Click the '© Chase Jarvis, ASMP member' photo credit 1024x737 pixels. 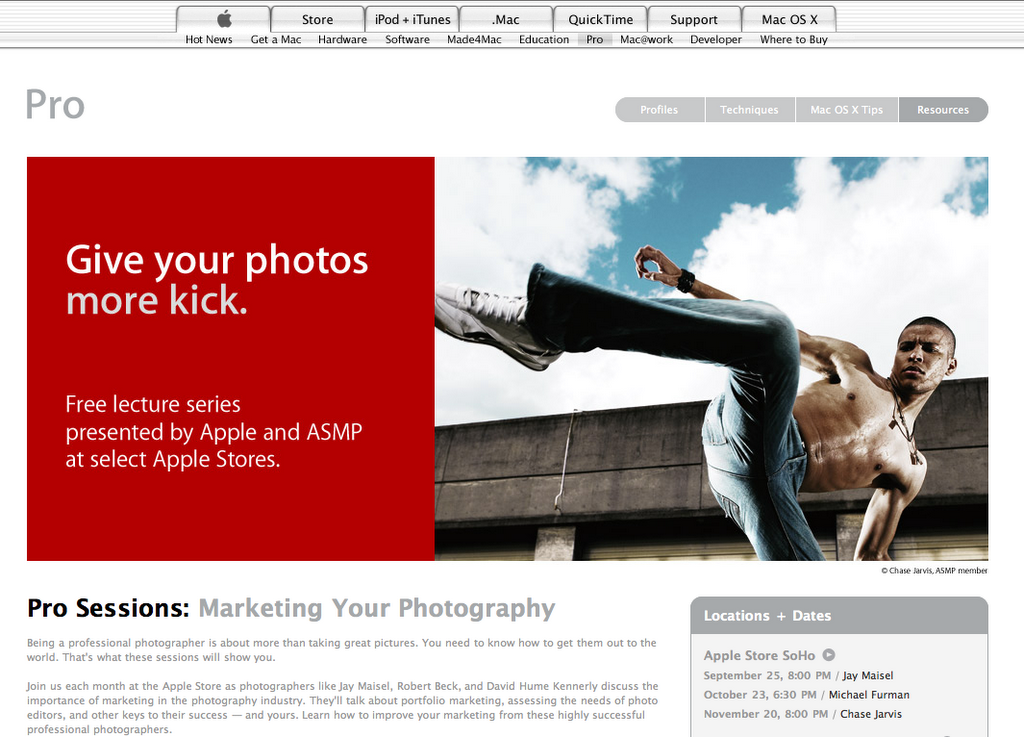pos(934,571)
